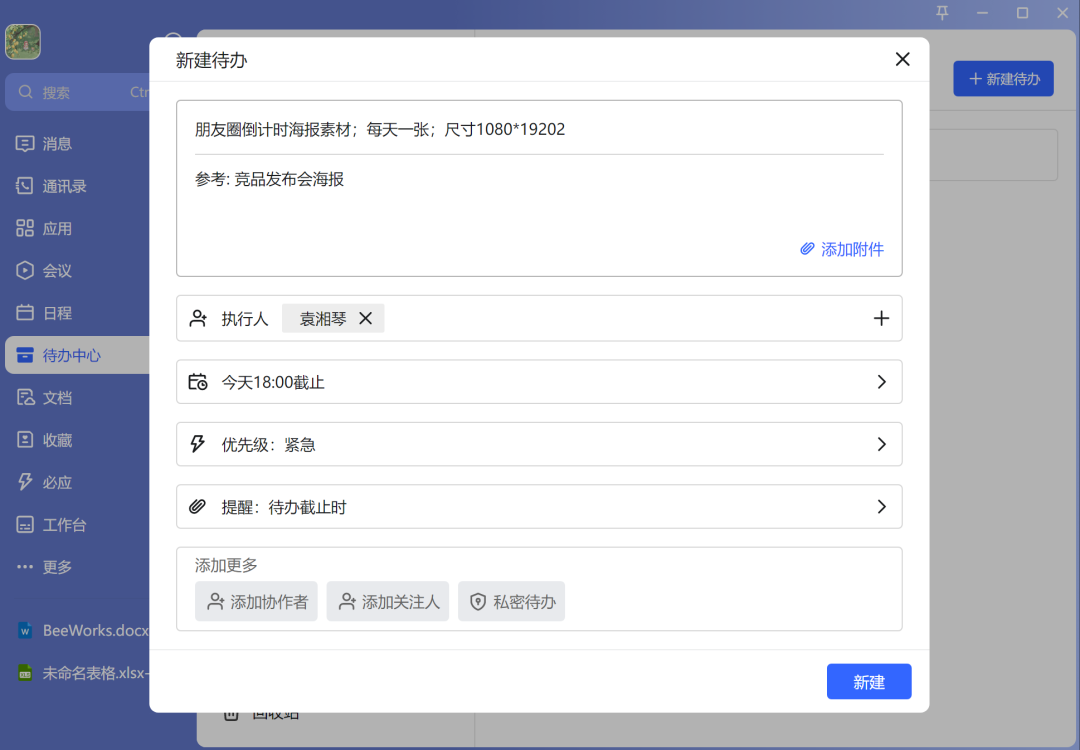Click the plus to add another executor
Screen dimensions: 1080x750
(881, 317)
